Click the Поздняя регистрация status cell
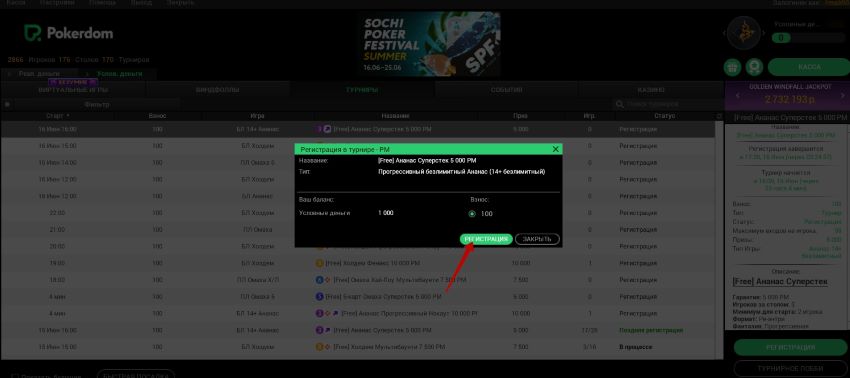The width and height of the screenshot is (850, 378). point(651,330)
